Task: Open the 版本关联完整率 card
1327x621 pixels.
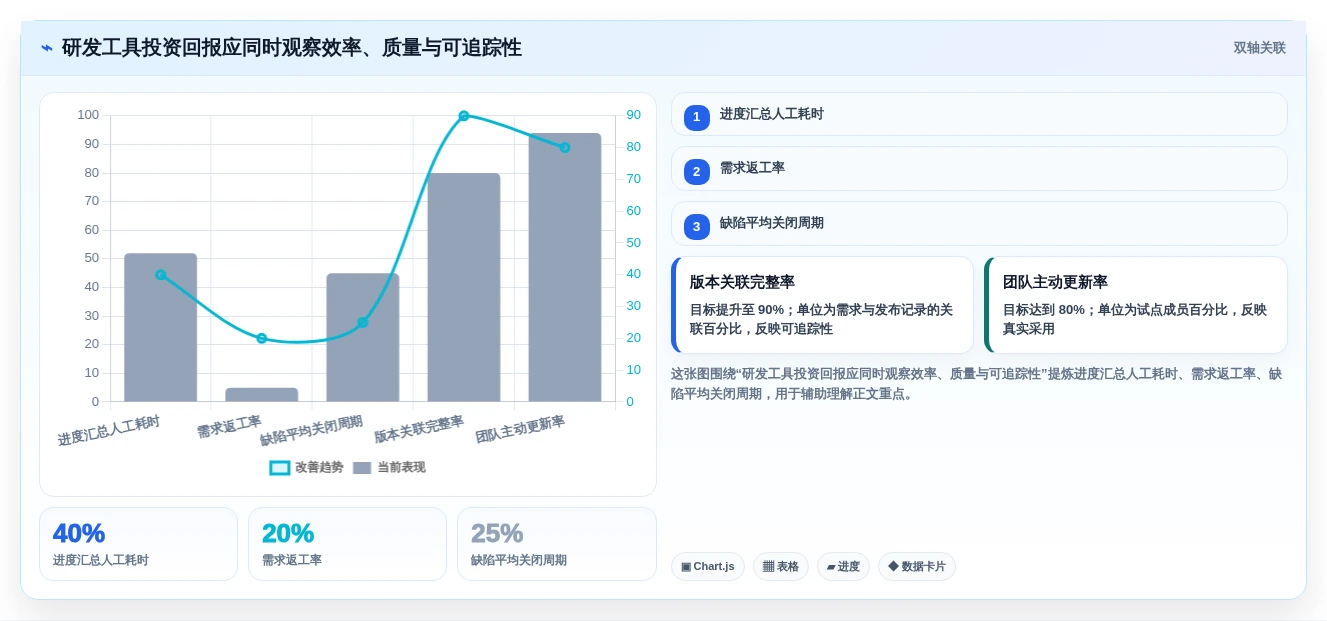Action: [x=822, y=305]
